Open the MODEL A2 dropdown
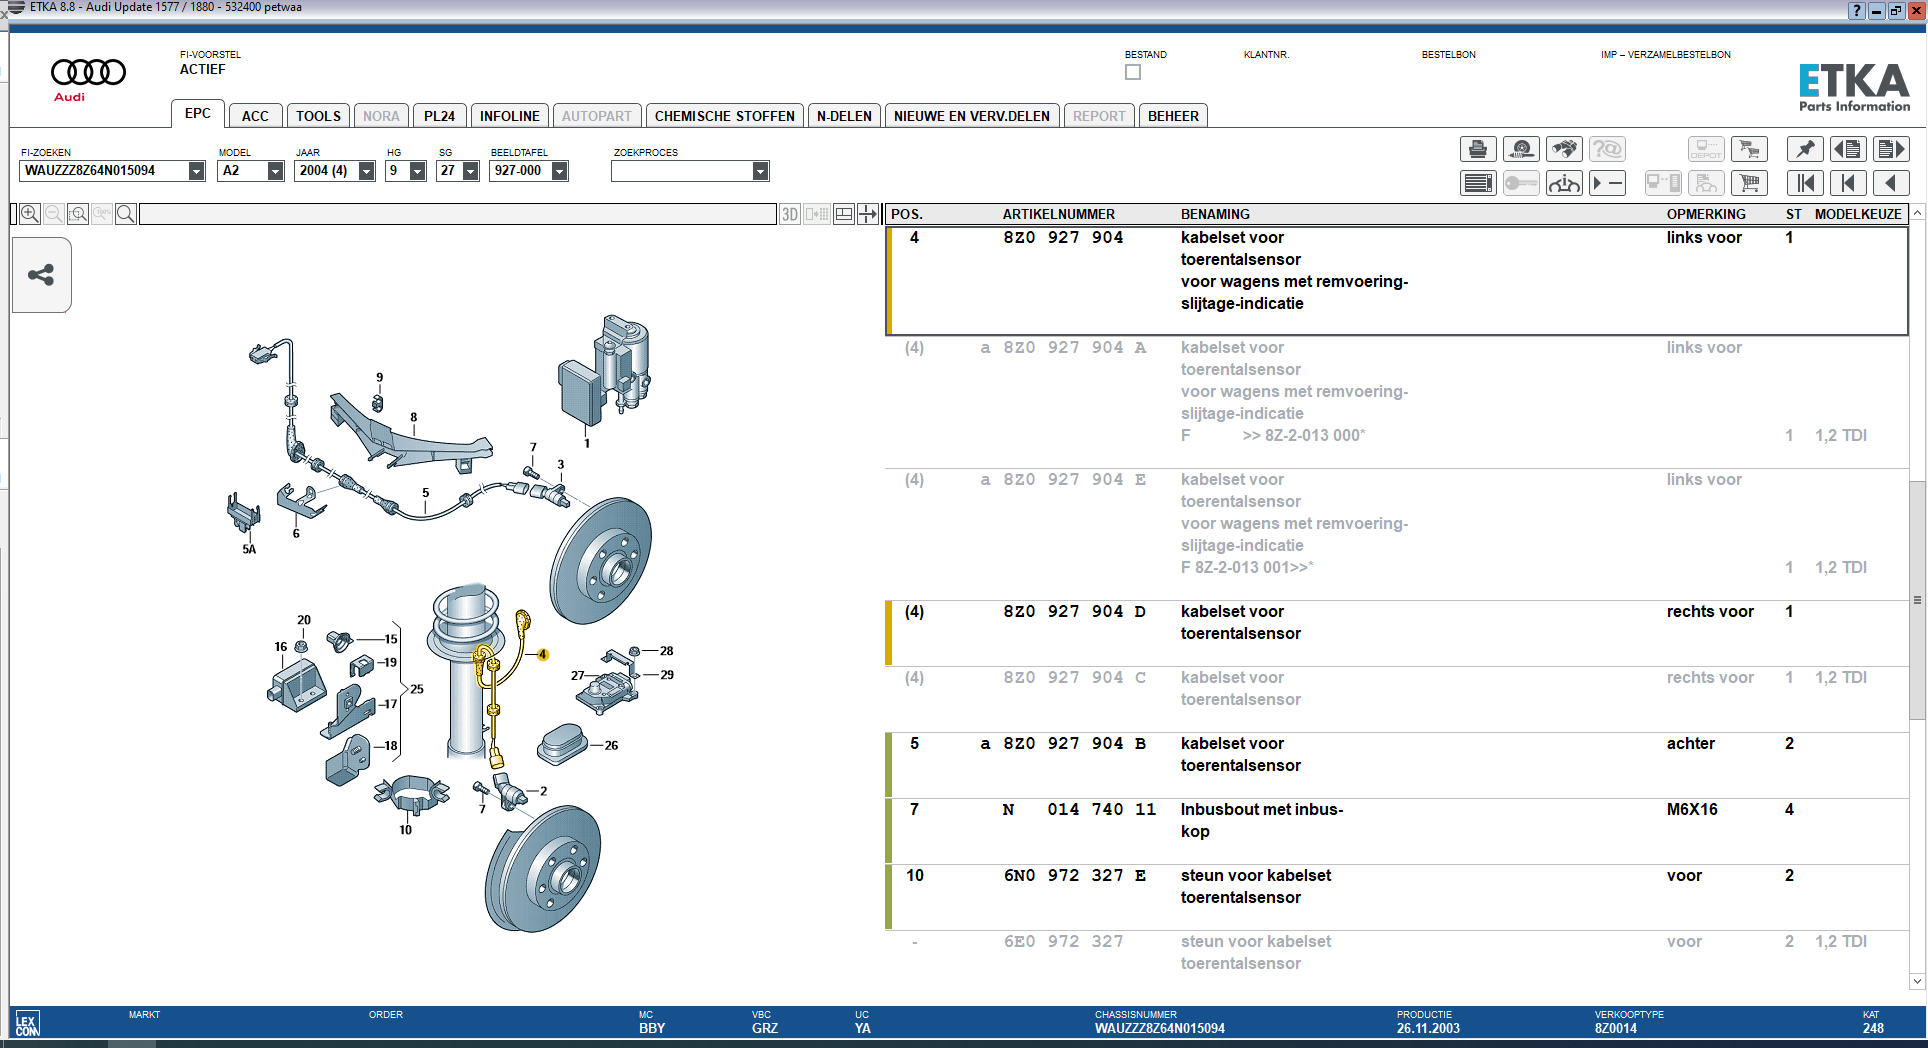The width and height of the screenshot is (1928, 1048). click(x=276, y=171)
